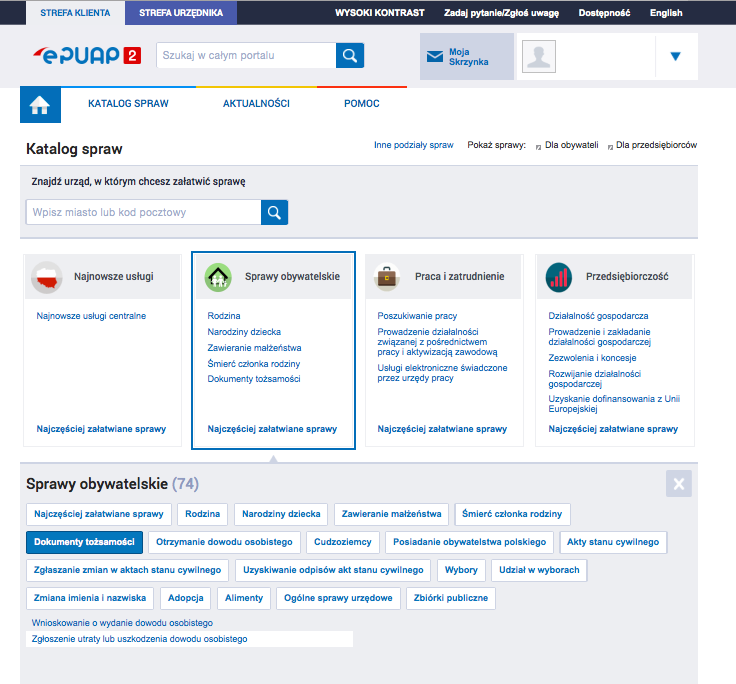The height and width of the screenshot is (684, 736).
Task: Open Najnowsze usługi centralne link
Action: pos(91,316)
